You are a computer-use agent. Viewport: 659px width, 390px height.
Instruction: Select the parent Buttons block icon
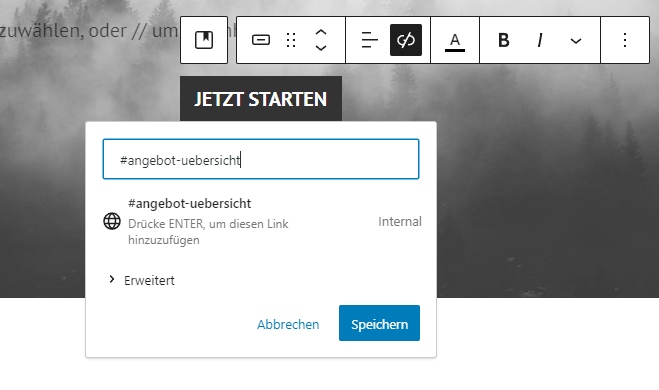coord(204,40)
